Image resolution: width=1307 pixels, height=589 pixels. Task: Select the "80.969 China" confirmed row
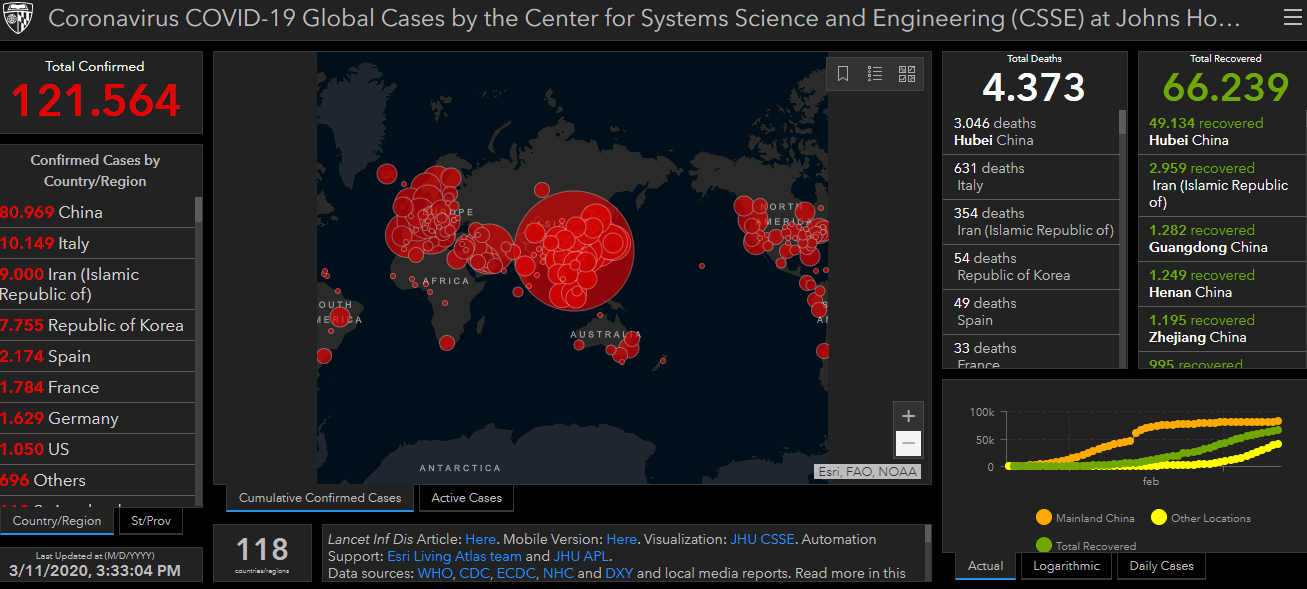coord(97,212)
